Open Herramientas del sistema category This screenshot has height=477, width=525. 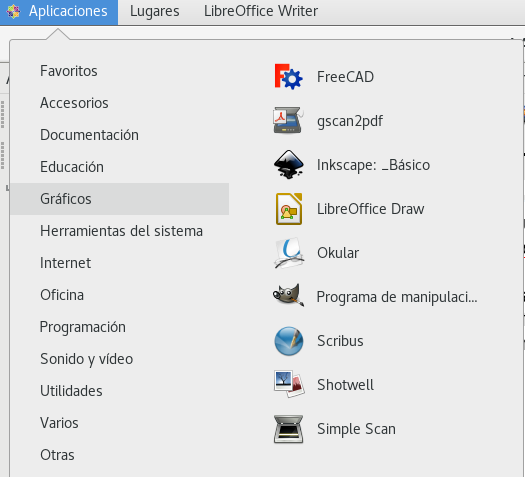120,231
